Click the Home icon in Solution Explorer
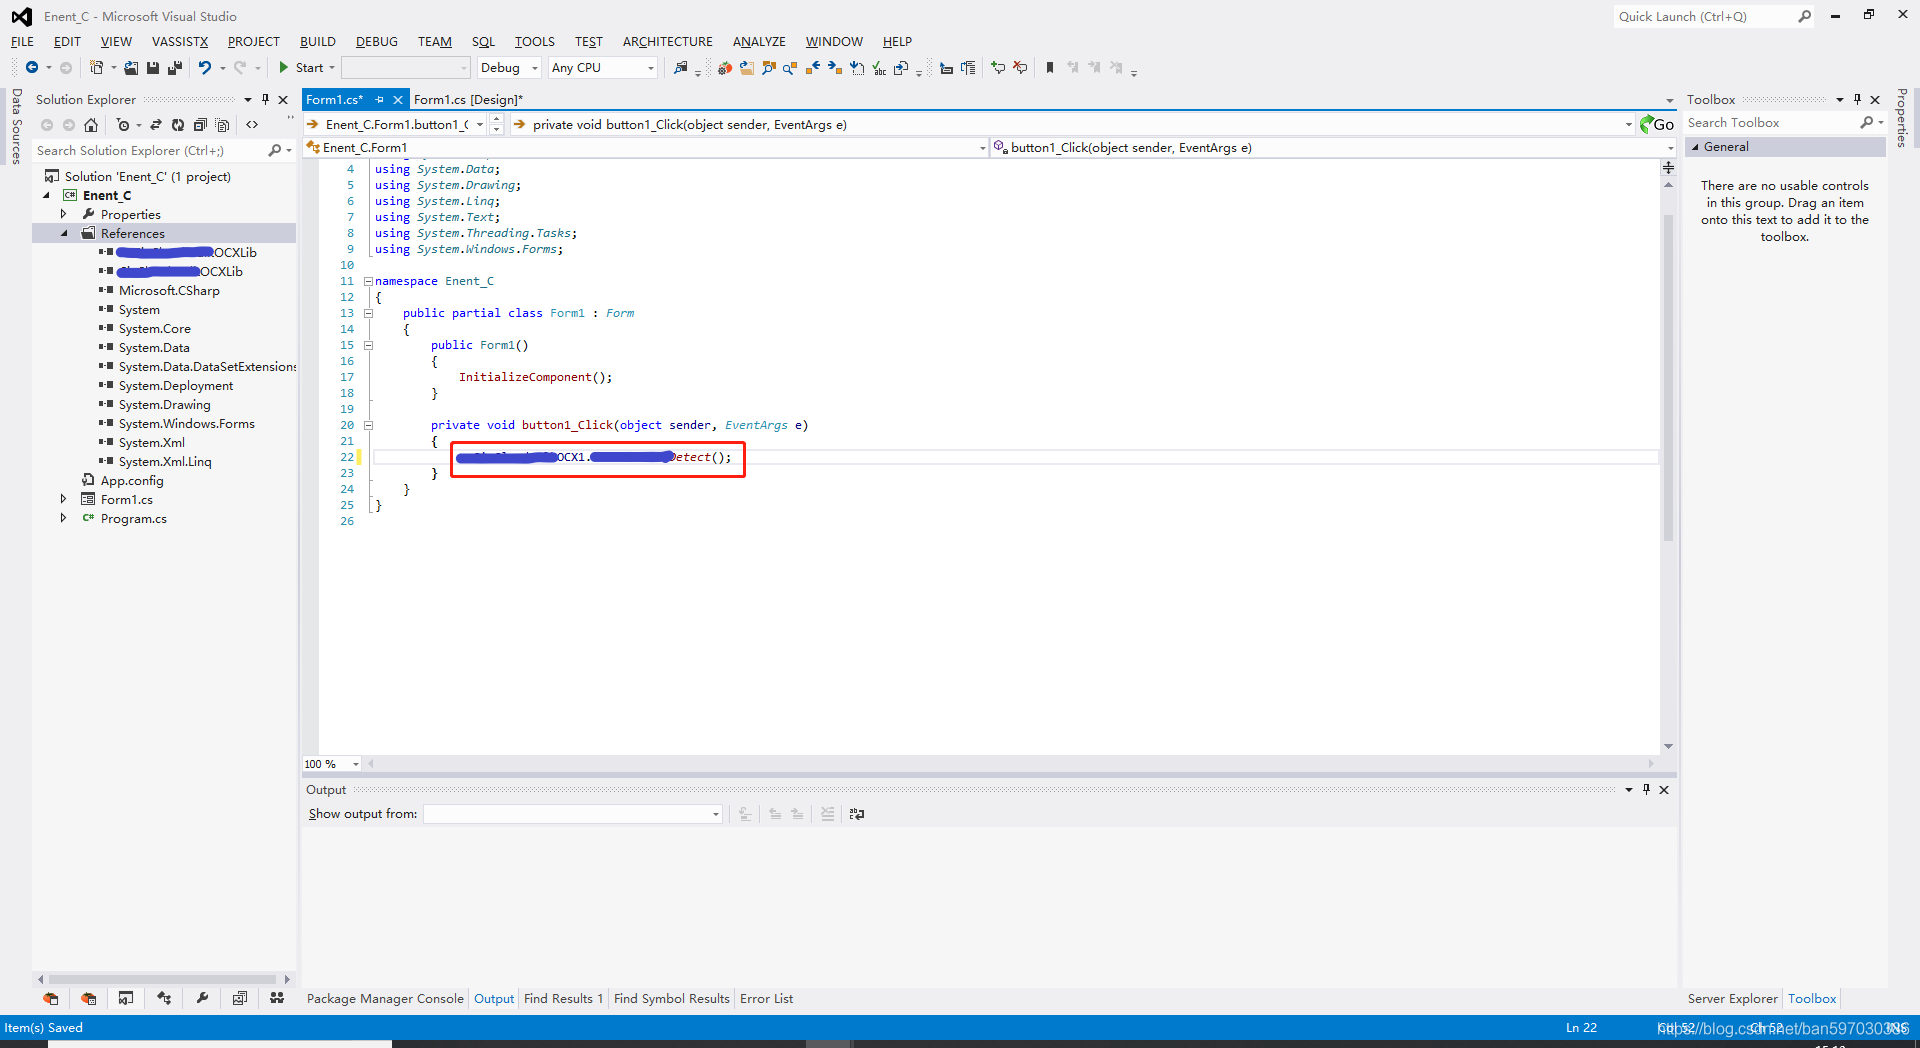The image size is (1920, 1048). [x=91, y=125]
